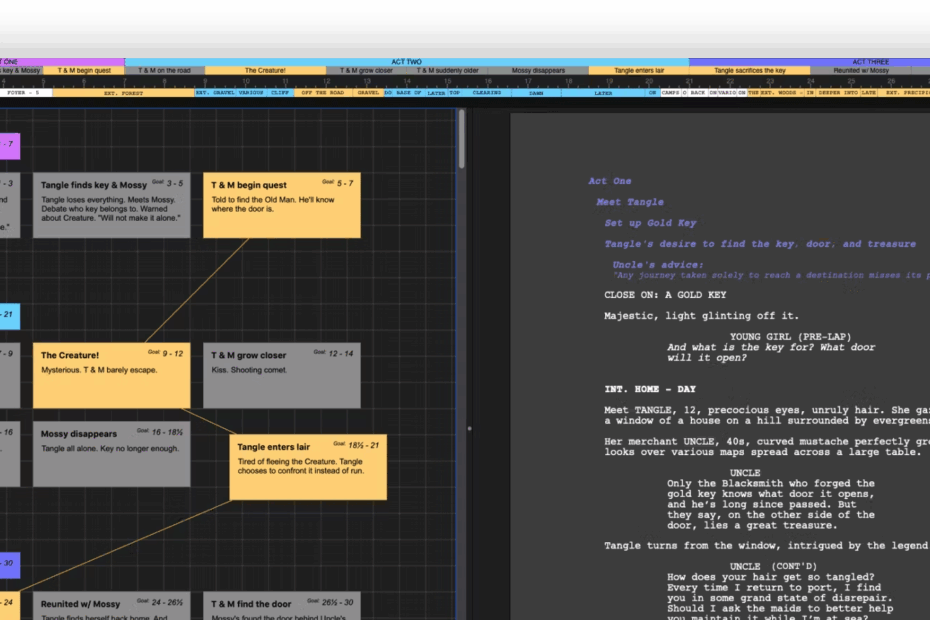Screen dimensions: 930x620
Task: Click the beat board vertical scrollbar
Action: pyautogui.click(x=461, y=140)
